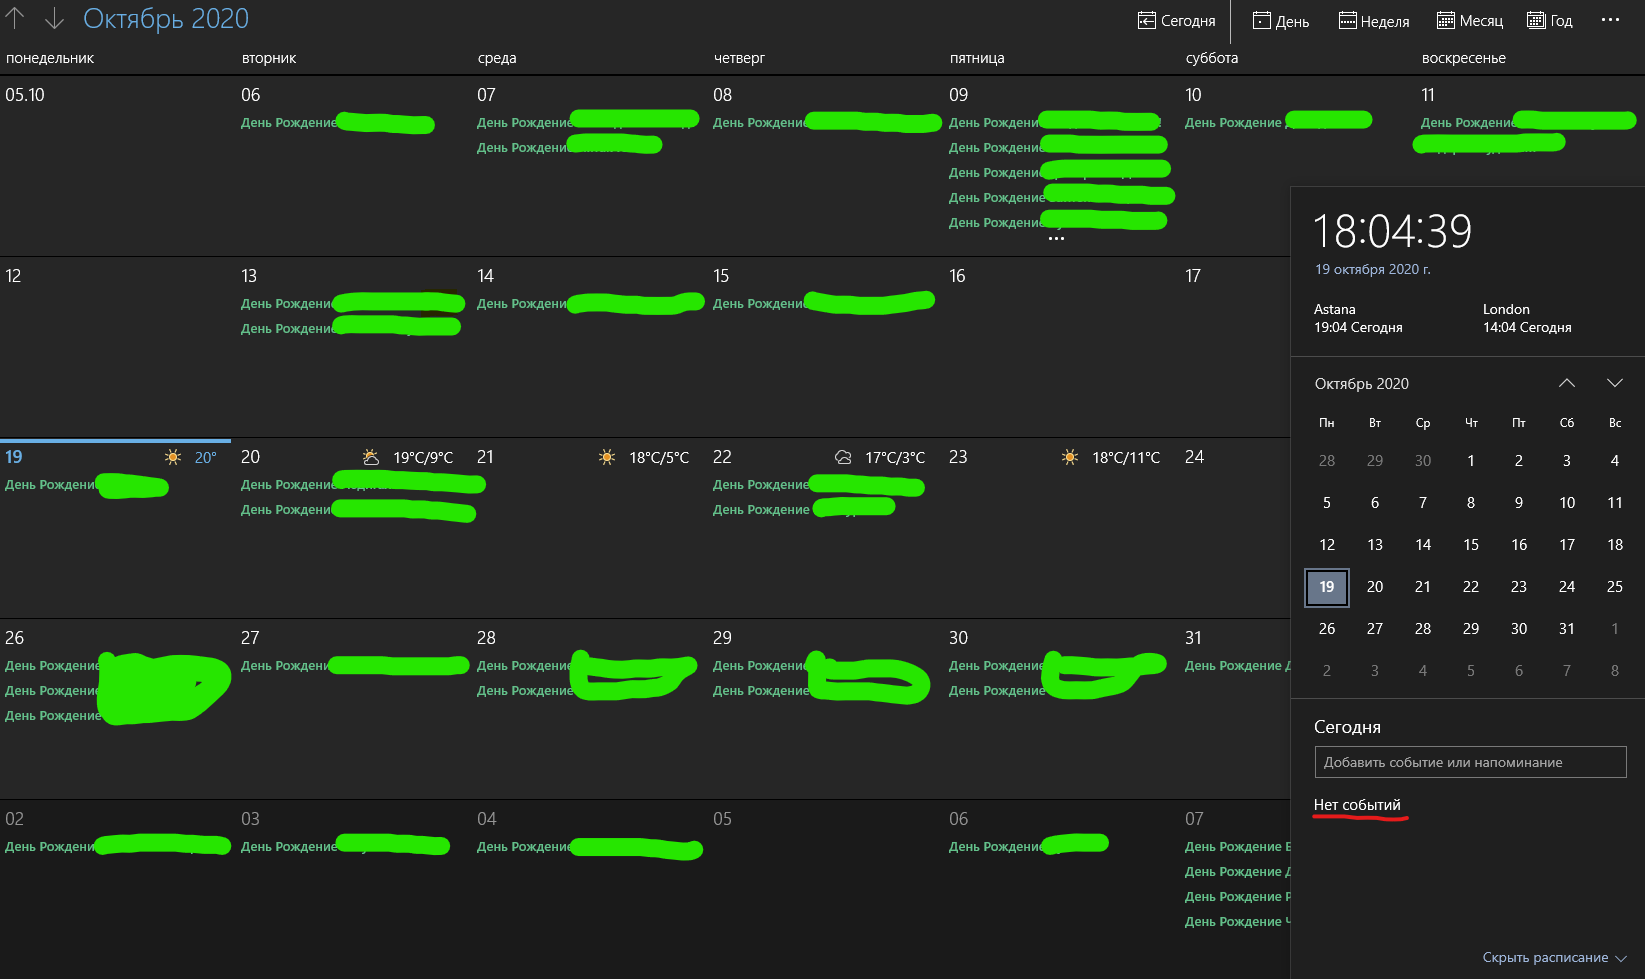The height and width of the screenshot is (979, 1645).
Task: Switch to Год view
Action: coord(1550,21)
